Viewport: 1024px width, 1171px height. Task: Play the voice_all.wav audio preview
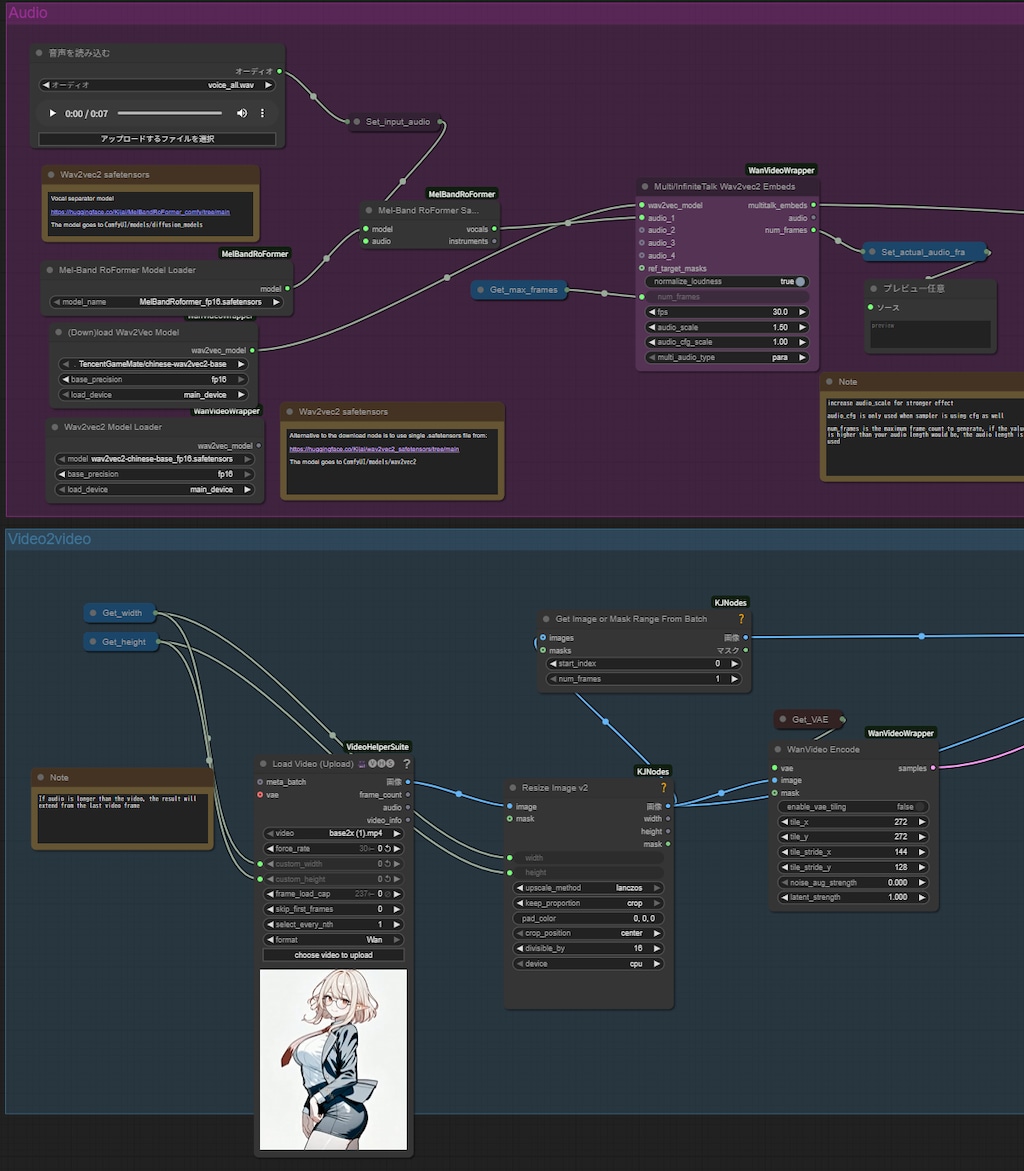53,113
